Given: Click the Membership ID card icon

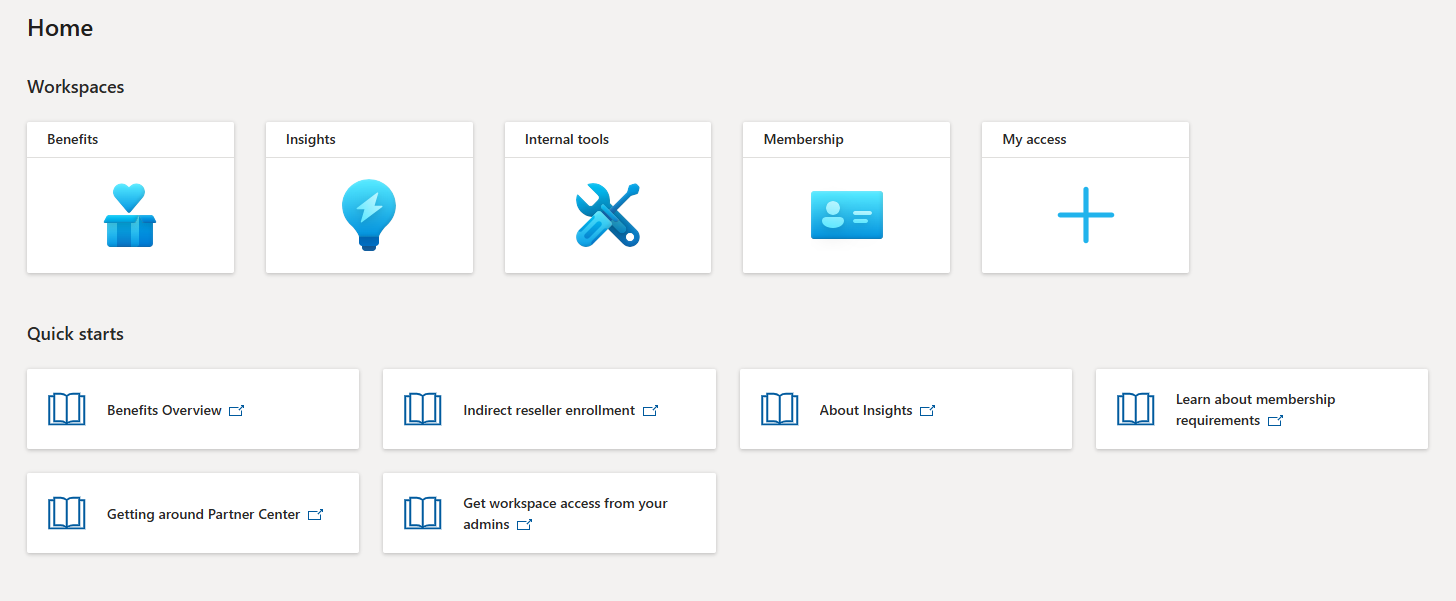Looking at the screenshot, I should coord(846,214).
